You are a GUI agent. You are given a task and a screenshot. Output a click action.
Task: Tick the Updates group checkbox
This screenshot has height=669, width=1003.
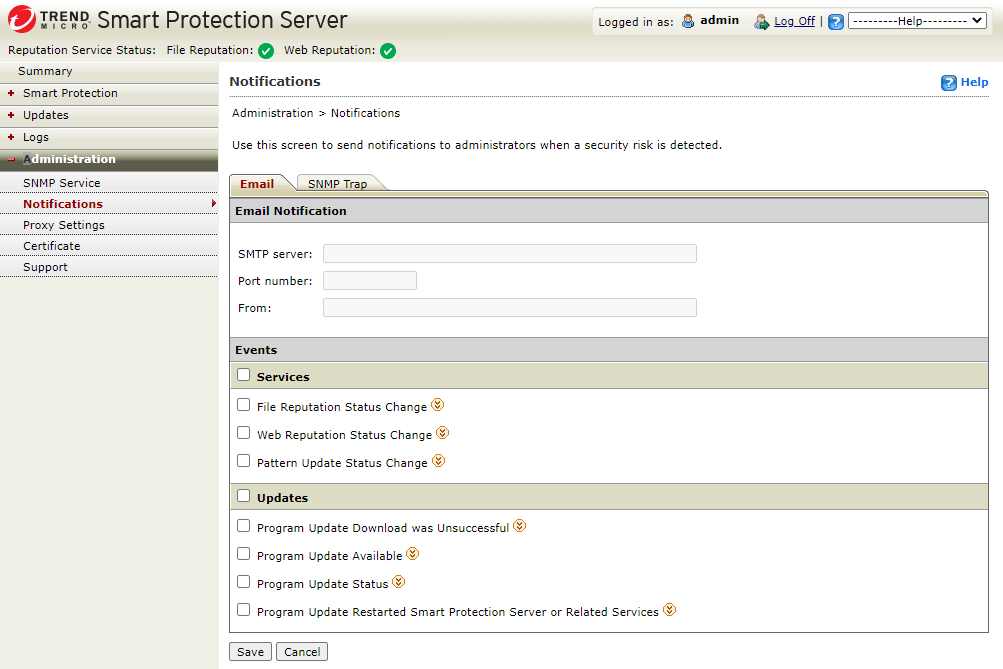click(x=243, y=496)
